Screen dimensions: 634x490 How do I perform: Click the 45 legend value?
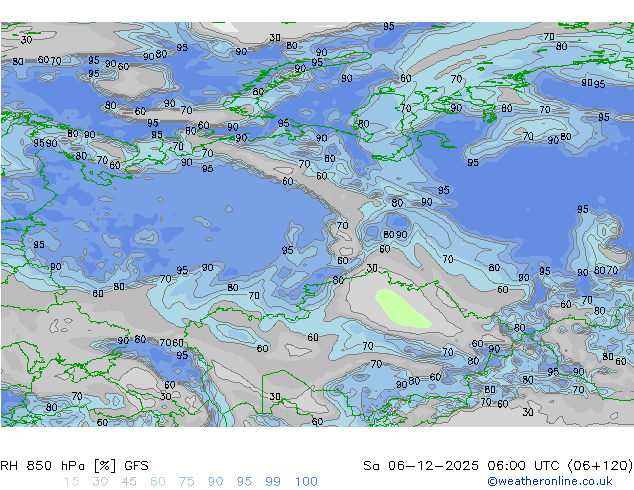click(x=129, y=482)
